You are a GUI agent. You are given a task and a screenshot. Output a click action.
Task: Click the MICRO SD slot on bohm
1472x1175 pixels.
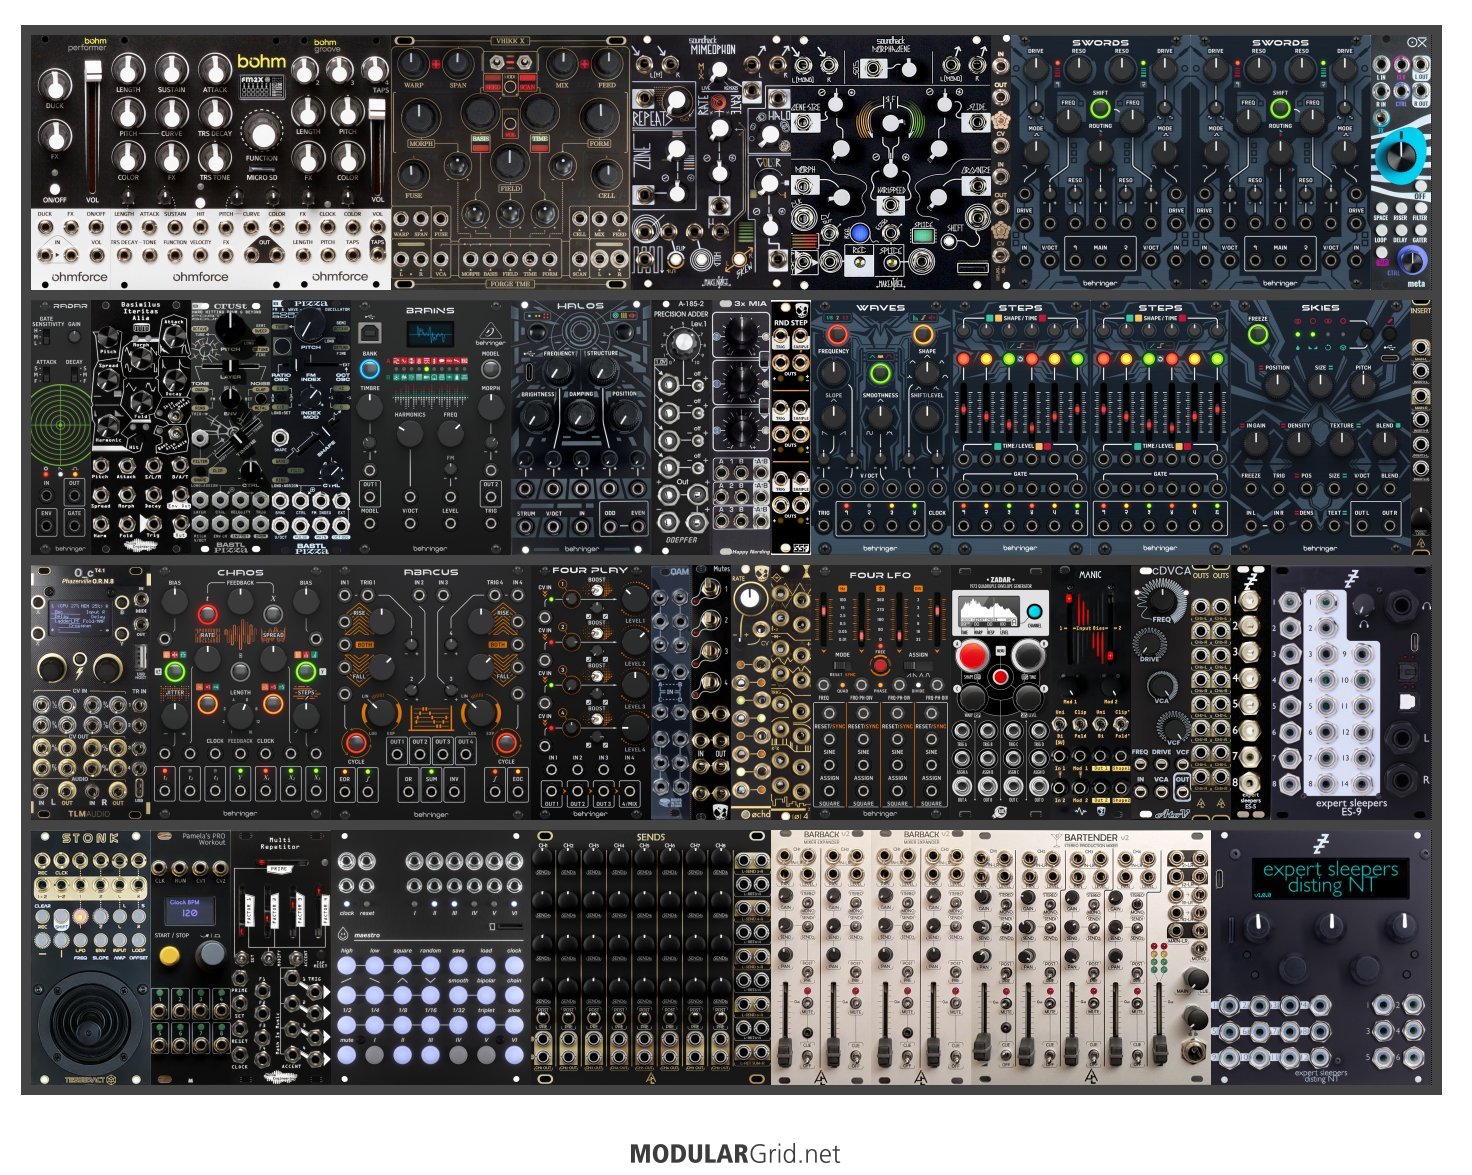pos(262,171)
